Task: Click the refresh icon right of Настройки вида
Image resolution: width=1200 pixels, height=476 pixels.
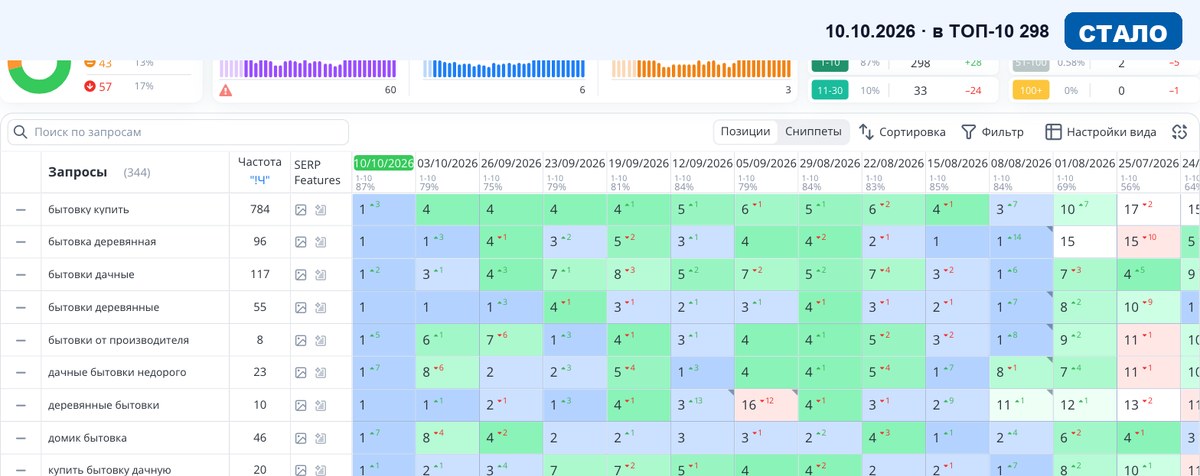Action: tap(1180, 132)
